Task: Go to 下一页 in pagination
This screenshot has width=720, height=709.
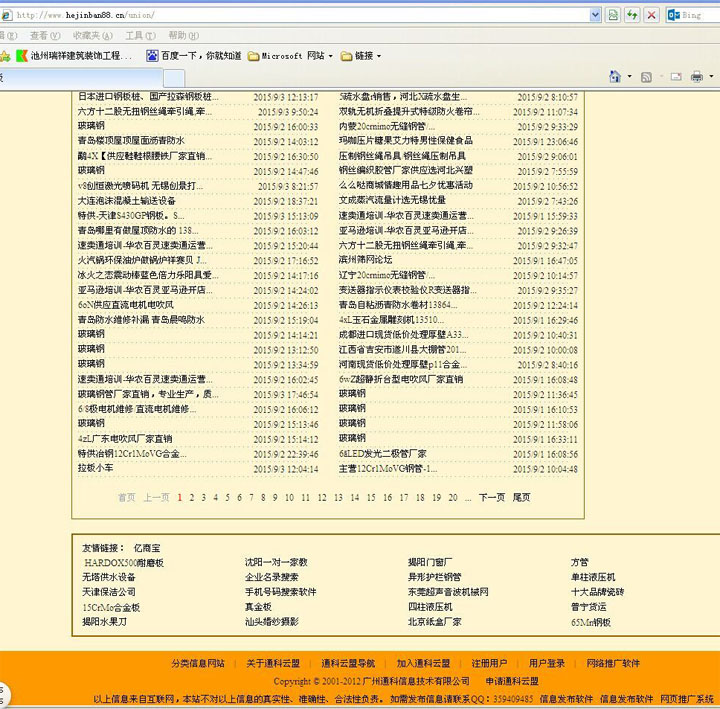Action: click(491, 497)
